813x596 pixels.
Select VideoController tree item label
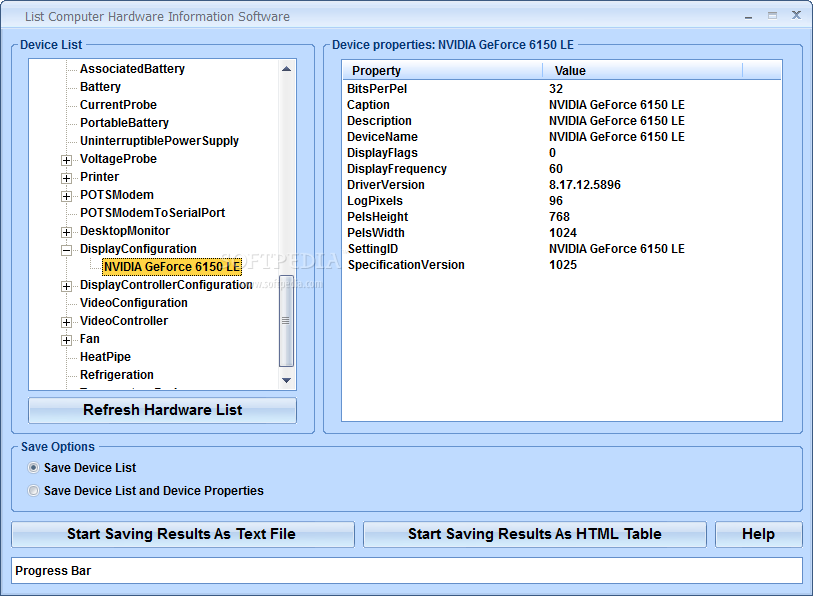(x=124, y=321)
